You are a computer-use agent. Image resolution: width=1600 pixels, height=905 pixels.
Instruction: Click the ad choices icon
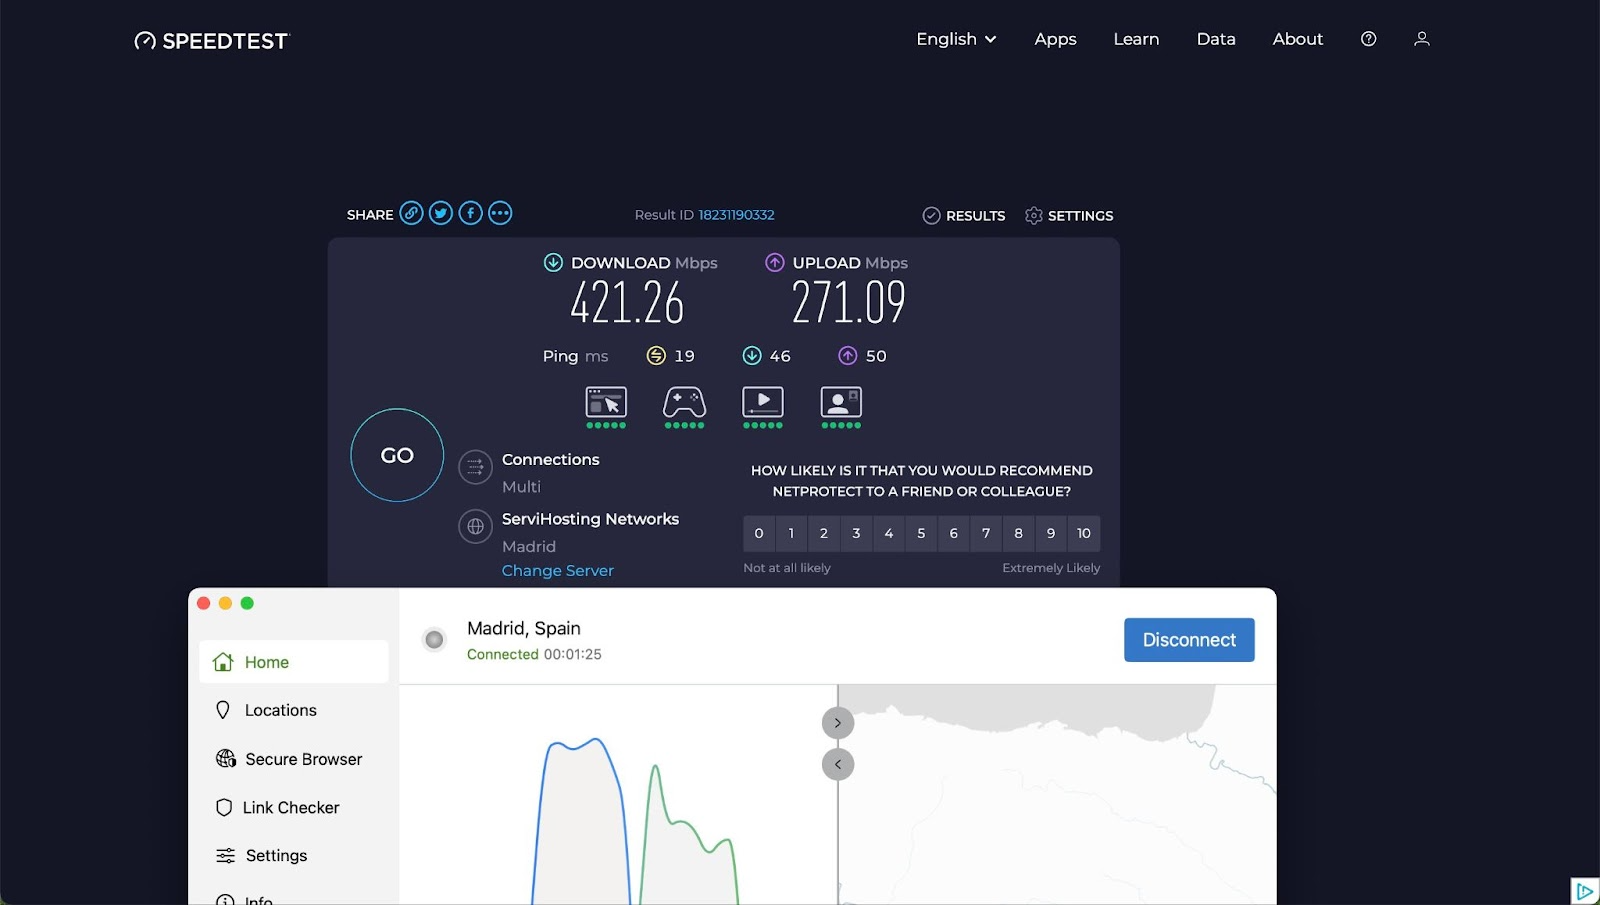click(x=1585, y=891)
